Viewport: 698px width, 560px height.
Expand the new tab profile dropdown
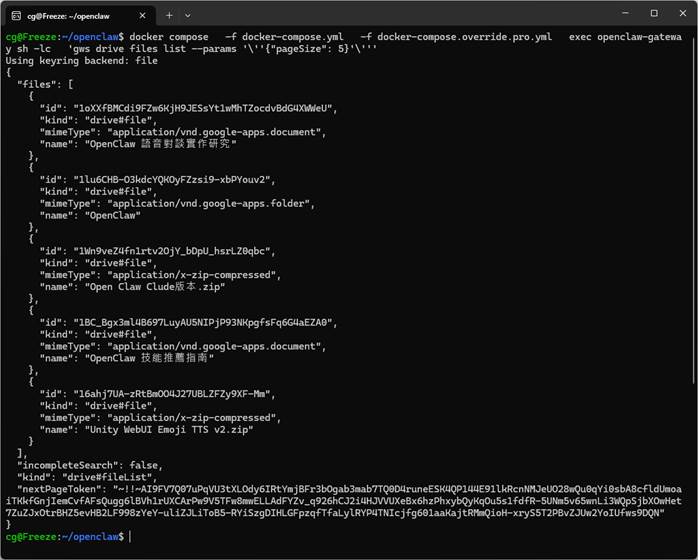188,15
